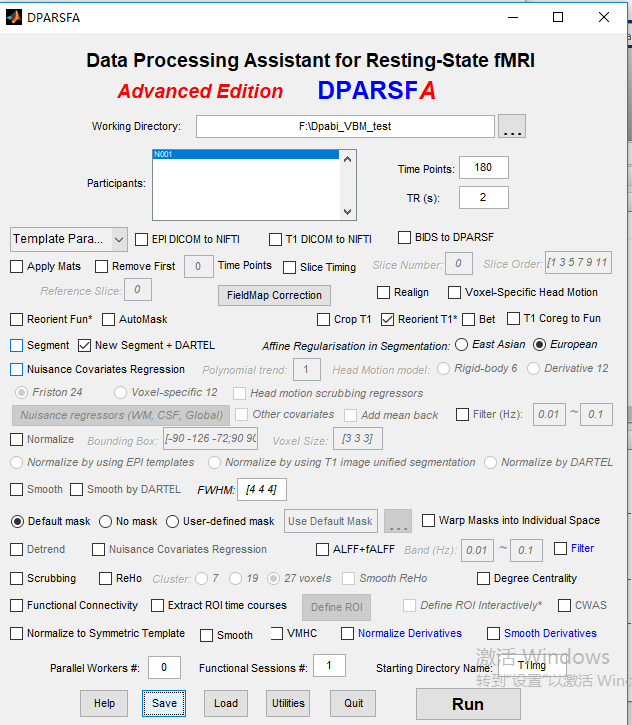Check Voxel-Specific Head Motion
The height and width of the screenshot is (725, 632).
click(x=454, y=293)
